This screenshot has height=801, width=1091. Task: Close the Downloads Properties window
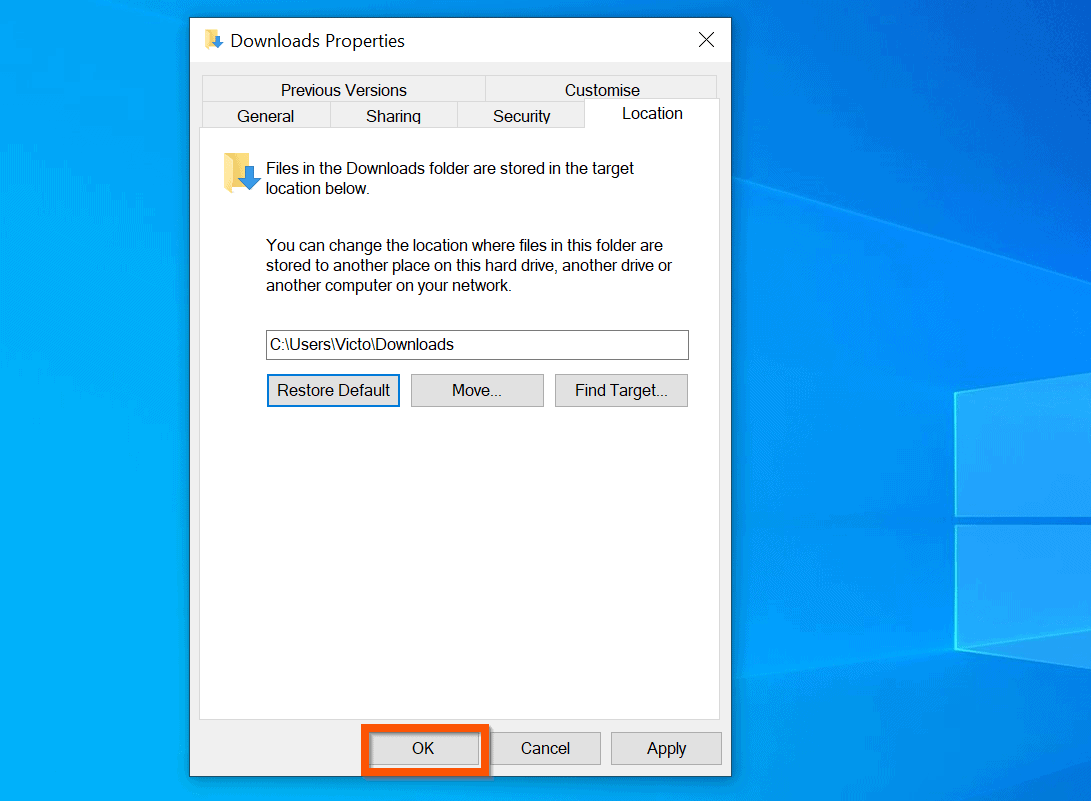coord(706,39)
